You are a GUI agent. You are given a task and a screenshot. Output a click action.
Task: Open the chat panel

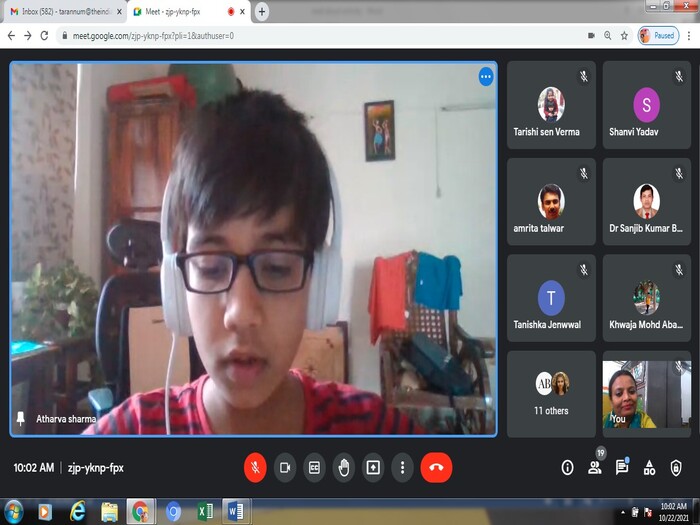click(622, 467)
